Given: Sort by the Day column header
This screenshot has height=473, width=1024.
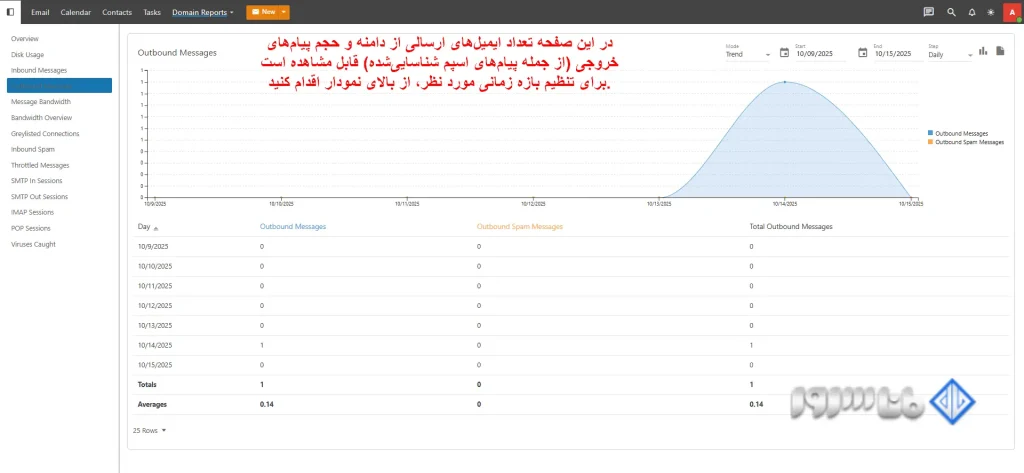Looking at the screenshot, I should tap(144, 227).
